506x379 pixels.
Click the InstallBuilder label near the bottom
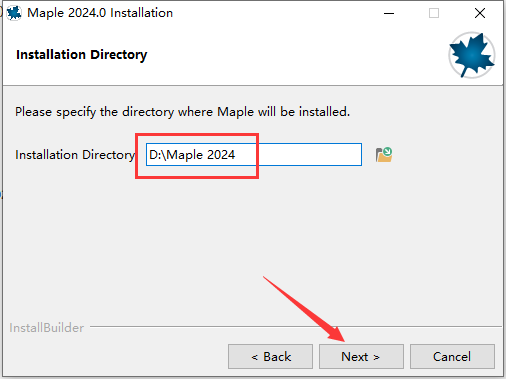[46, 328]
